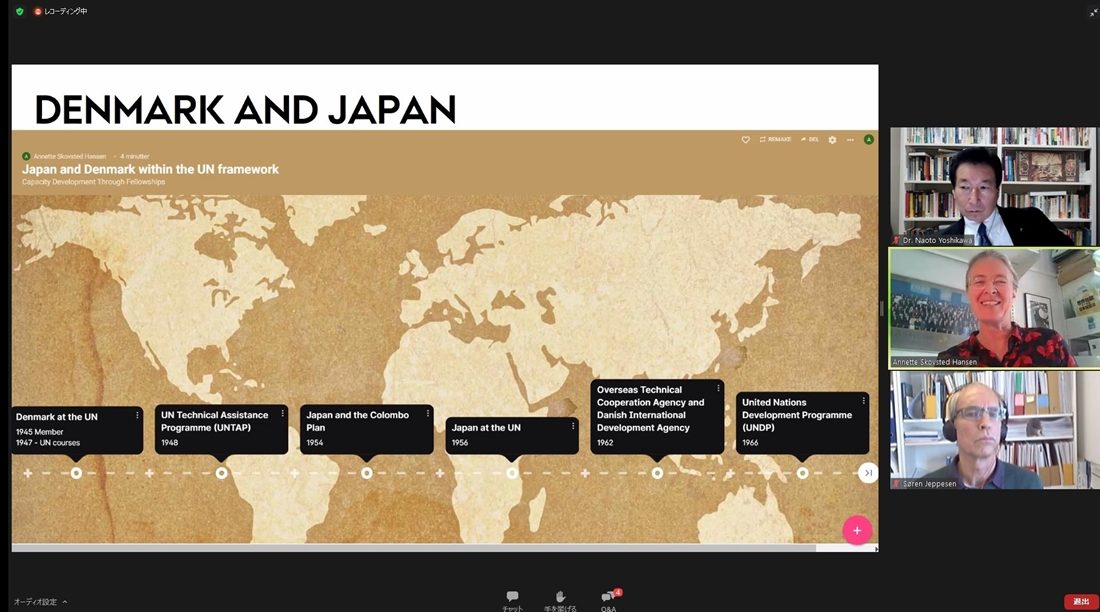Open options menu on Japan at the UN card
Image resolution: width=1100 pixels, height=612 pixels.
573,426
